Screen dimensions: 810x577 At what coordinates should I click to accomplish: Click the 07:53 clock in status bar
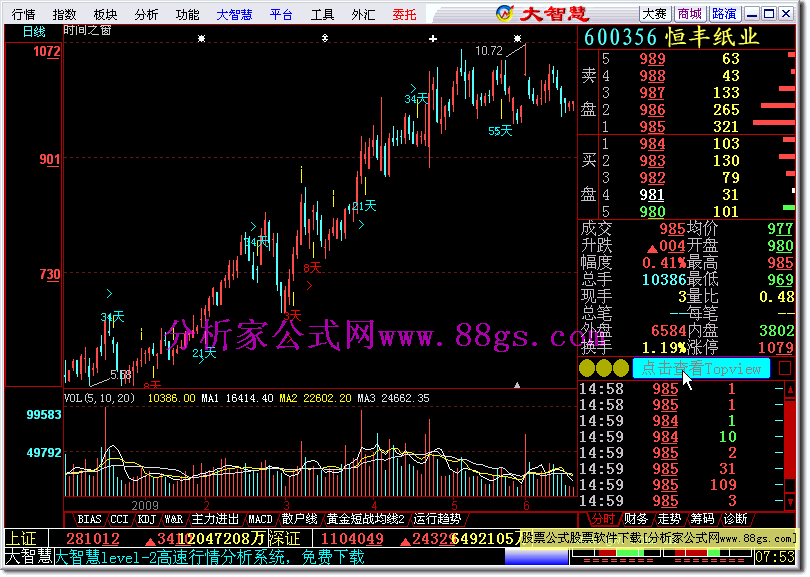click(x=774, y=557)
